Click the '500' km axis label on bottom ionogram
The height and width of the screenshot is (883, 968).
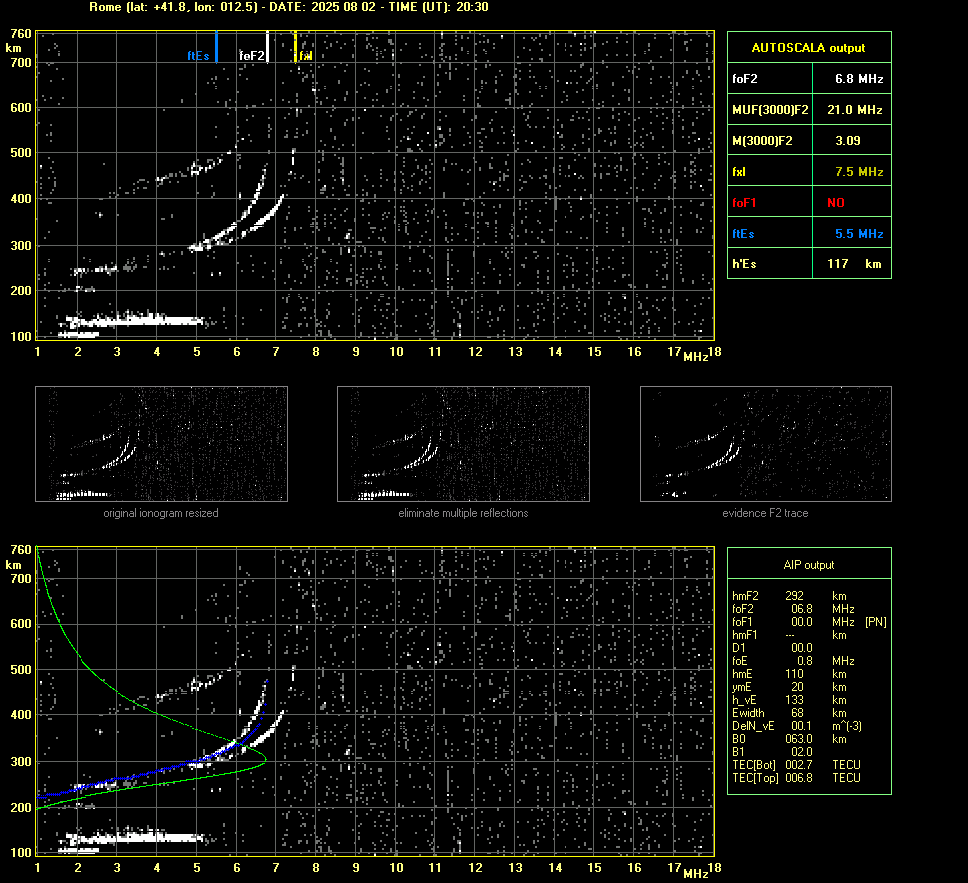pyautogui.click(x=21, y=669)
